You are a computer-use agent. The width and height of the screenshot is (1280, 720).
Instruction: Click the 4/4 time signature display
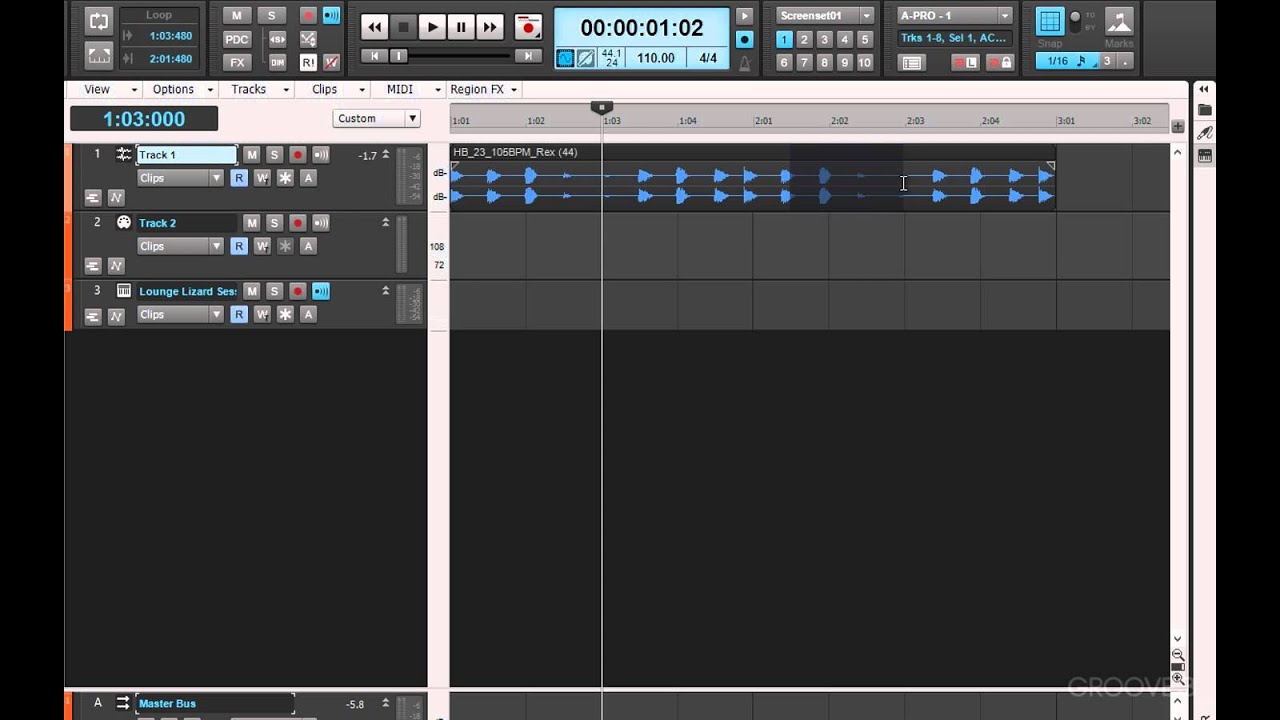pos(708,58)
